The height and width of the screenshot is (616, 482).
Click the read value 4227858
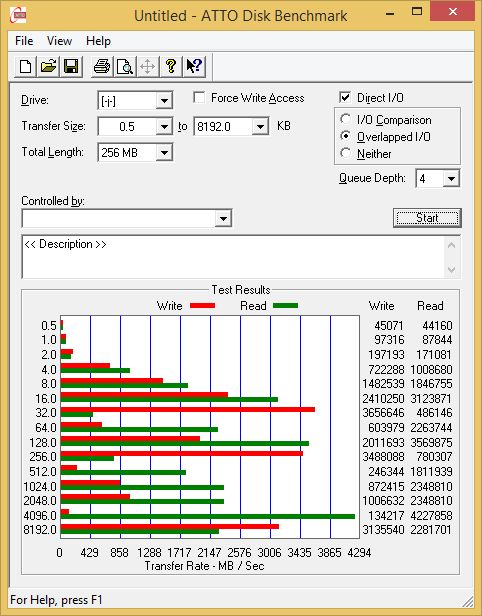(x=431, y=515)
